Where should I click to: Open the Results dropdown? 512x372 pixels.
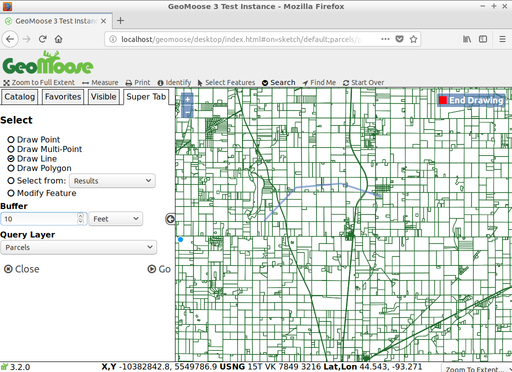coord(112,181)
